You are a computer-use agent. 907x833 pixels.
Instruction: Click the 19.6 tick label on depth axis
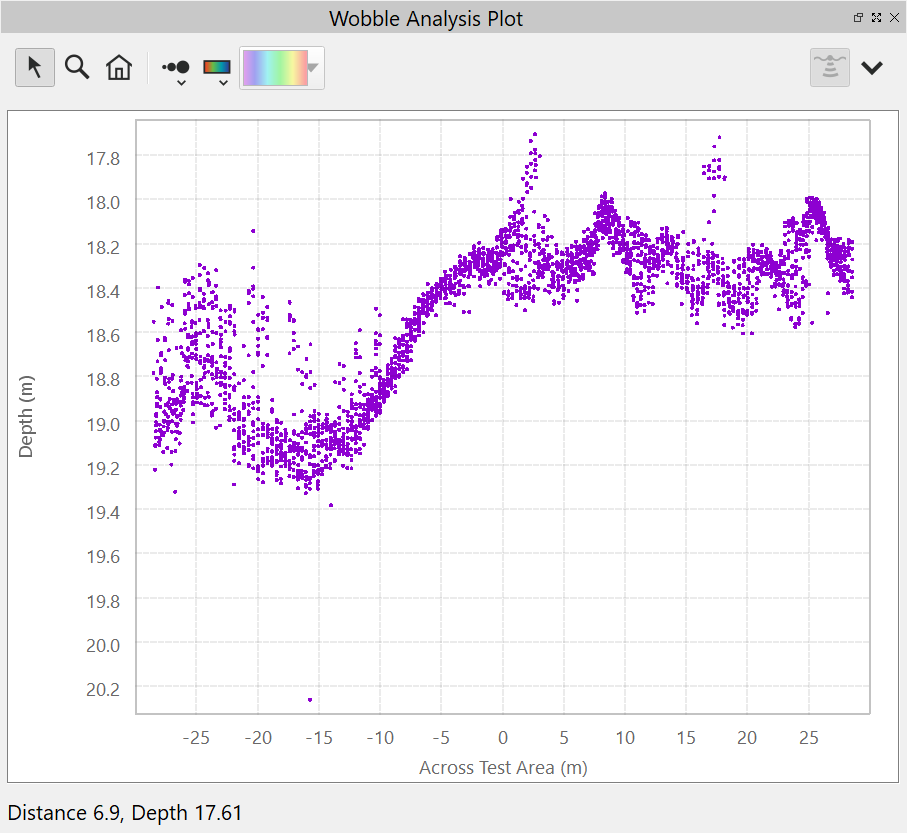(x=103, y=556)
